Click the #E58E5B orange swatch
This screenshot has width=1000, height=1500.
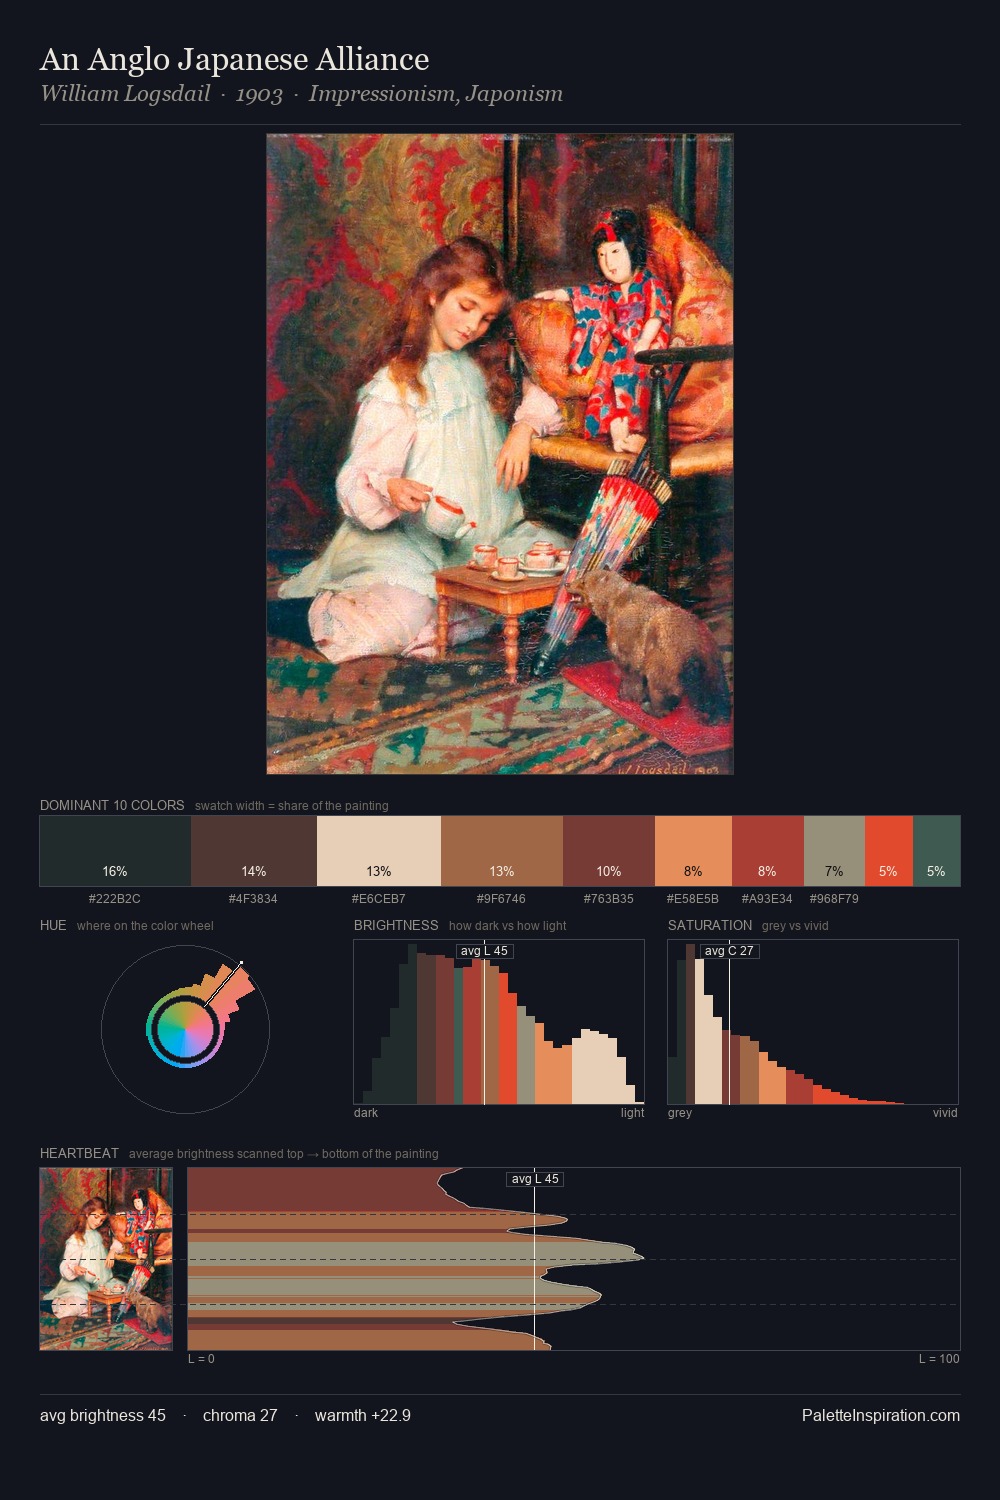pos(693,851)
